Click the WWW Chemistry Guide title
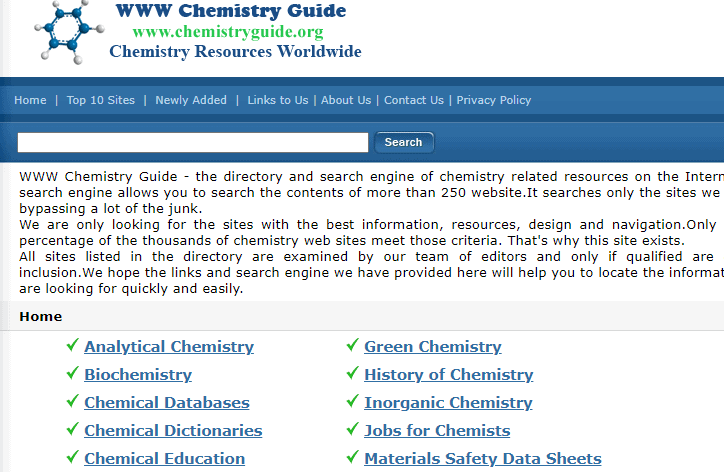This screenshot has width=724, height=472. 231,10
